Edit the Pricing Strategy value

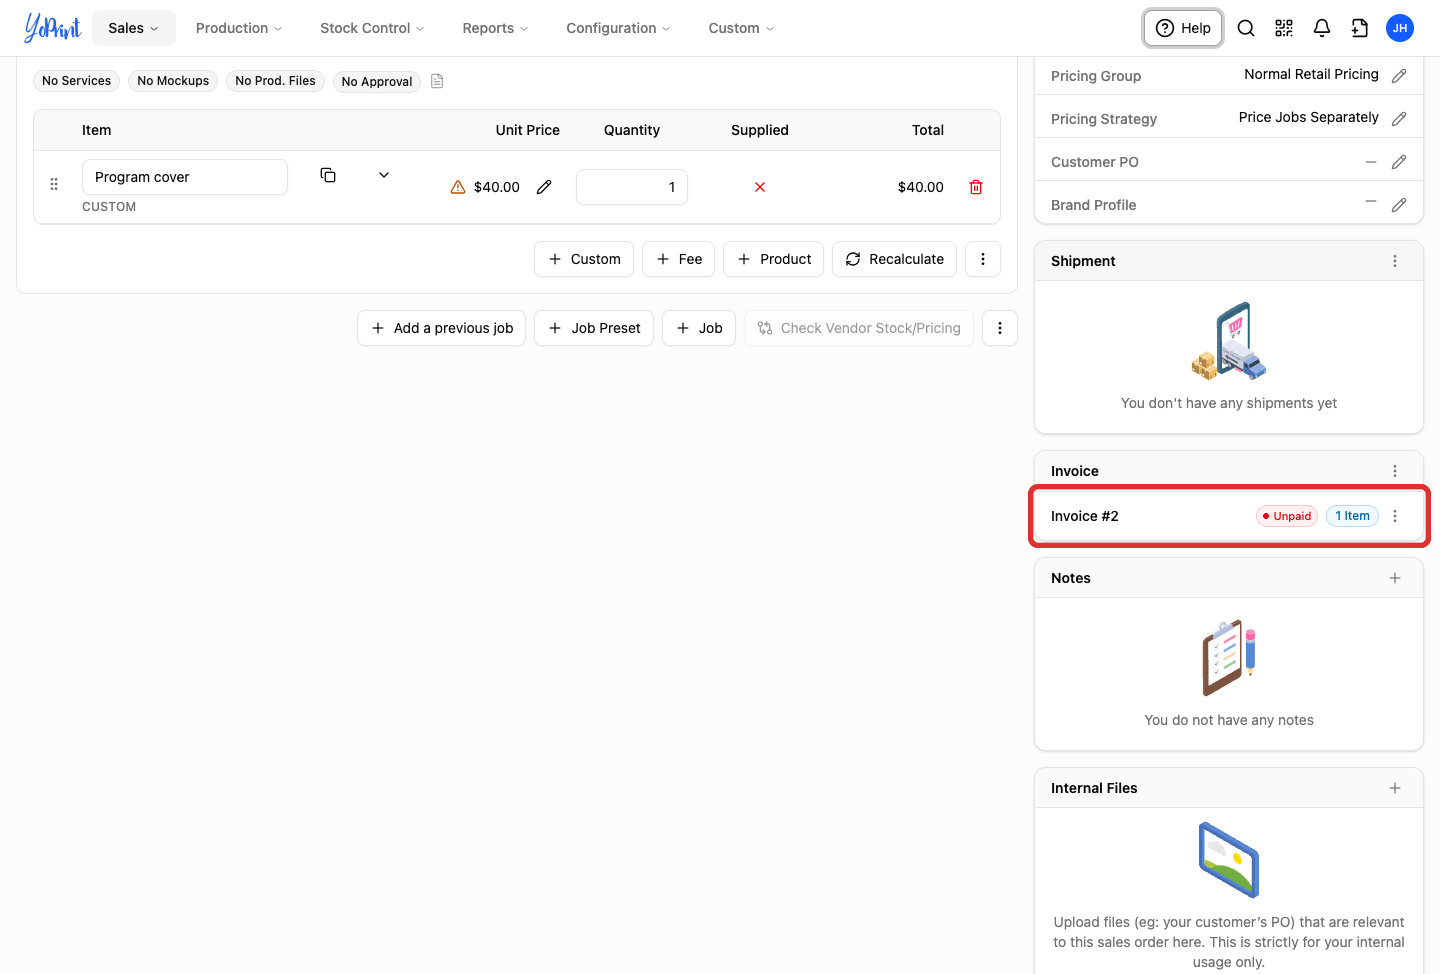[x=1399, y=118]
